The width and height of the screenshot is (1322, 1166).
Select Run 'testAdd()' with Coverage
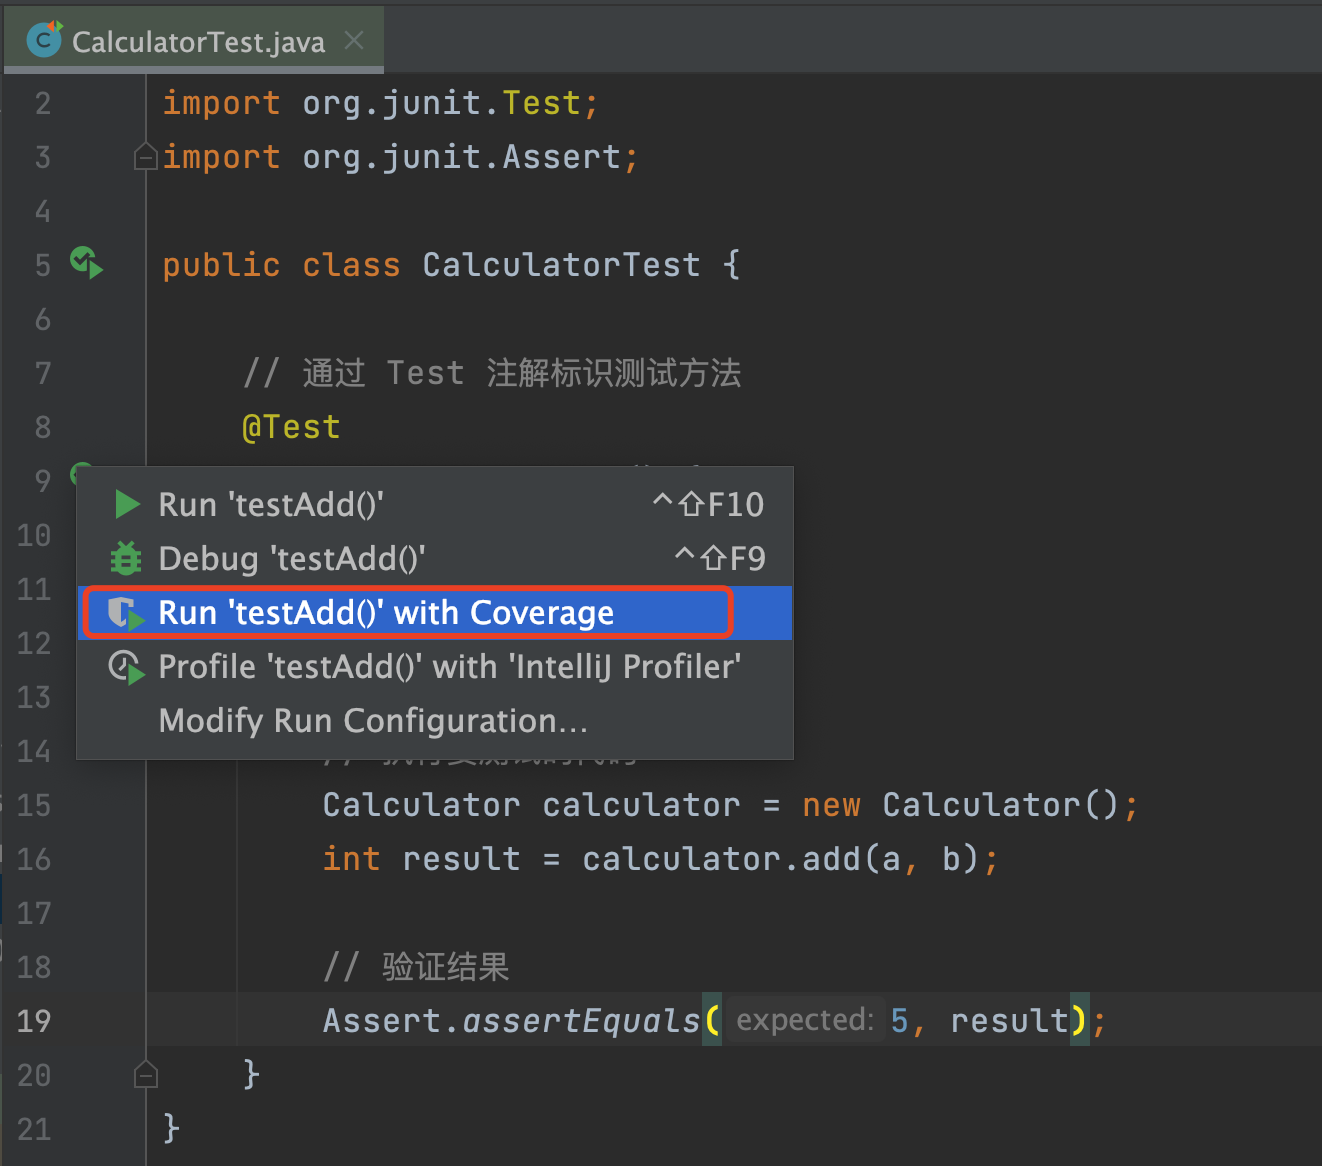pyautogui.click(x=386, y=613)
